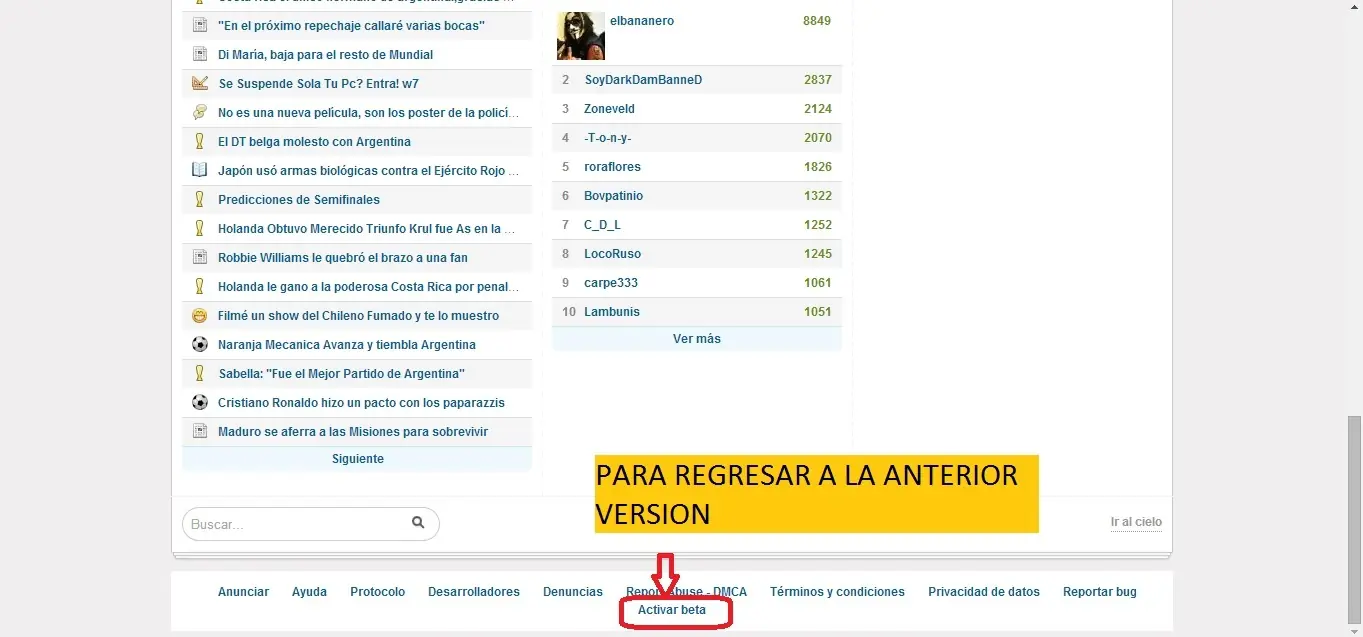Screen dimensions: 1363x637
Task: Click the icon beside "En el próximo repechaje" post
Action: [x=199, y=25]
